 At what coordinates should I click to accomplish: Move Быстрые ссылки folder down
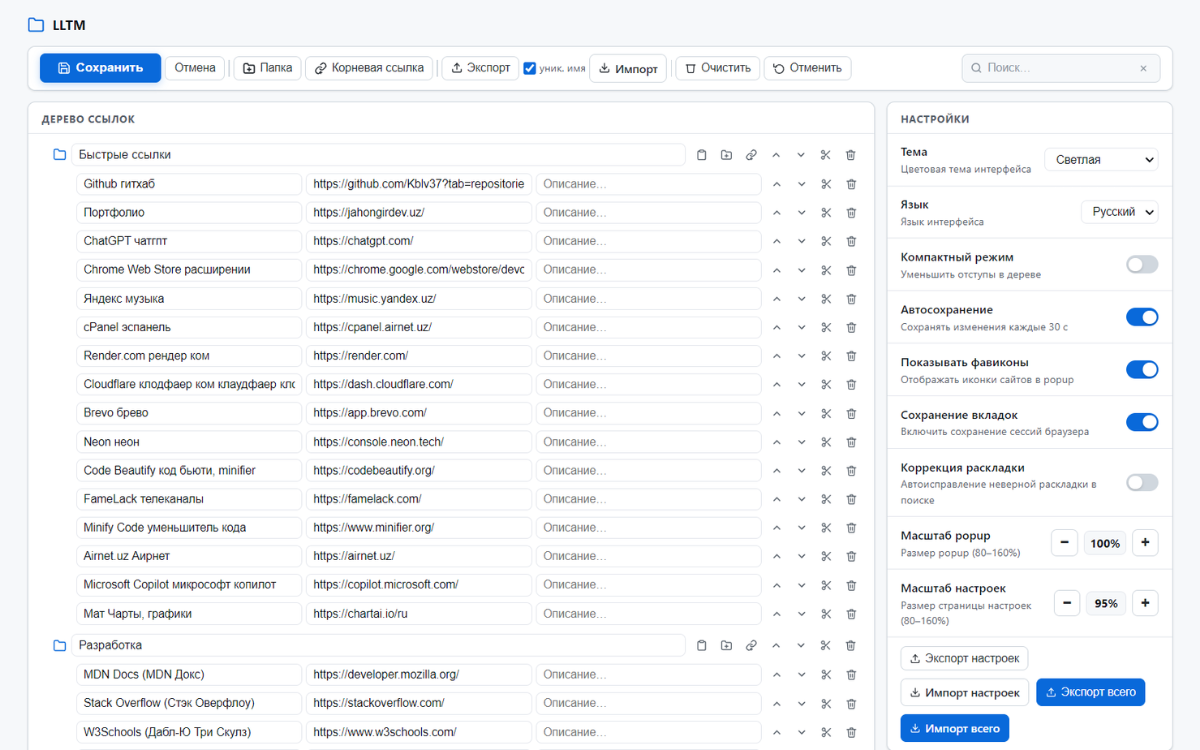click(x=801, y=155)
